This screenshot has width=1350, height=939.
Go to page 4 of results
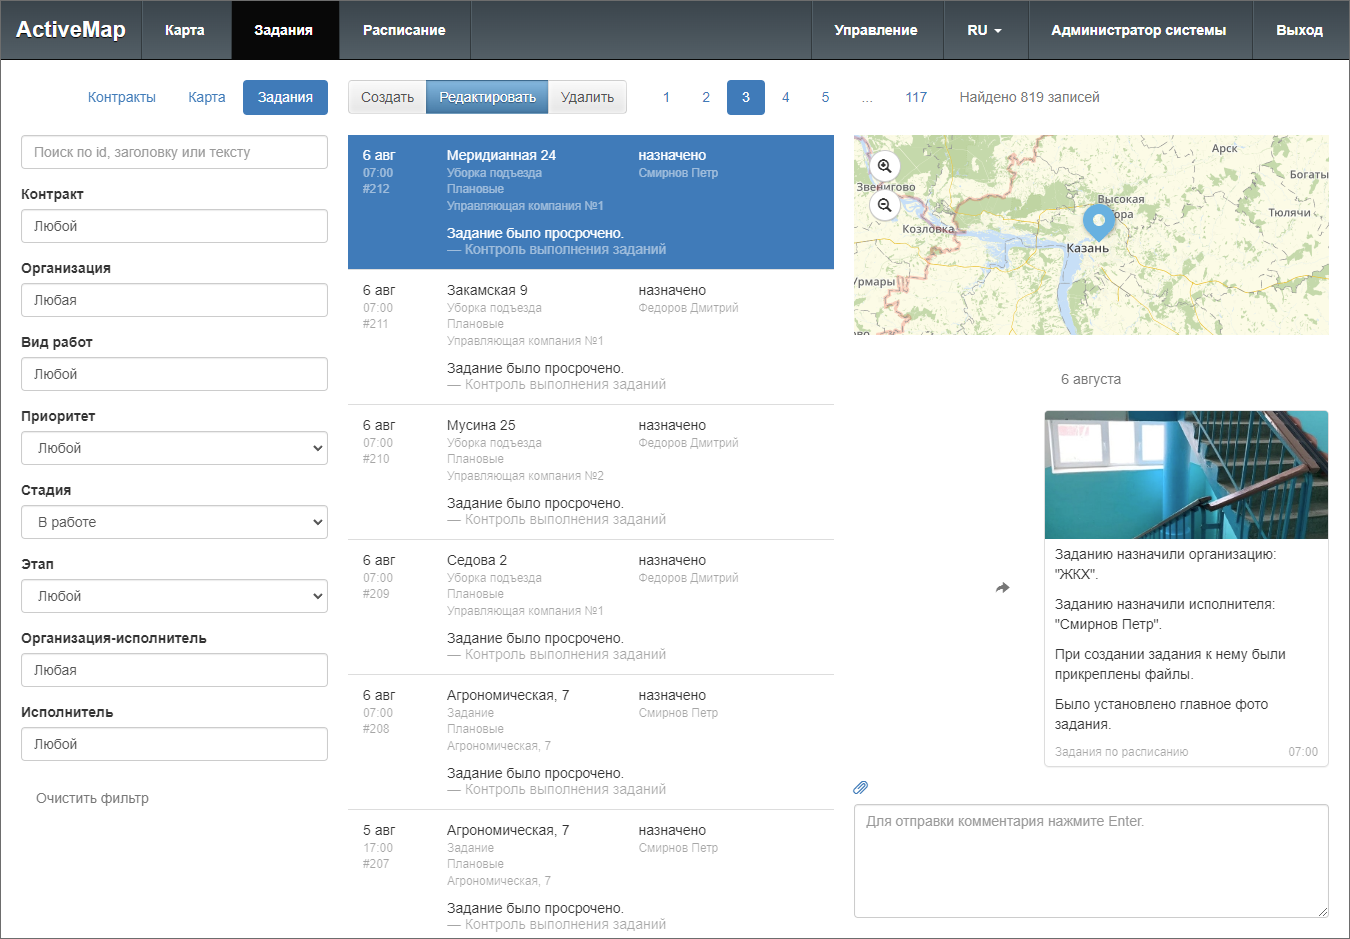point(785,97)
